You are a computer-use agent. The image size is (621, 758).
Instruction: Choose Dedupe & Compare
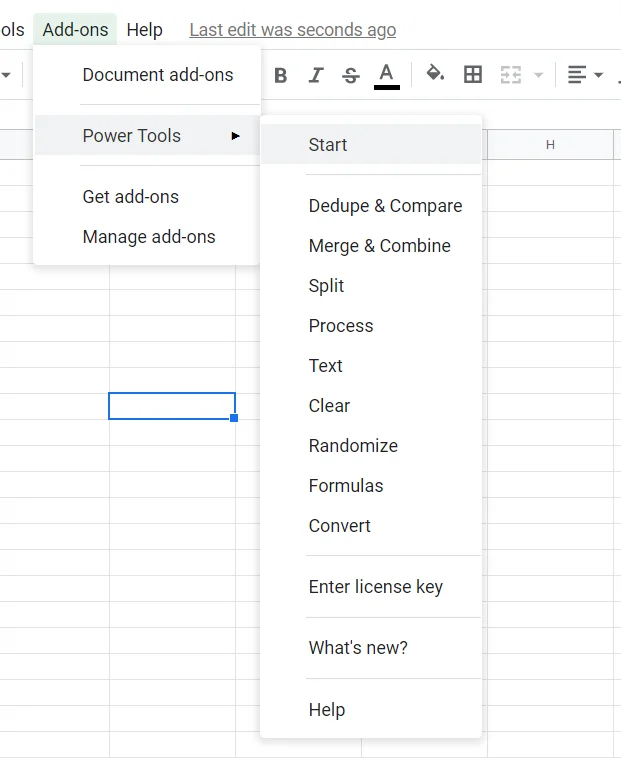point(385,206)
